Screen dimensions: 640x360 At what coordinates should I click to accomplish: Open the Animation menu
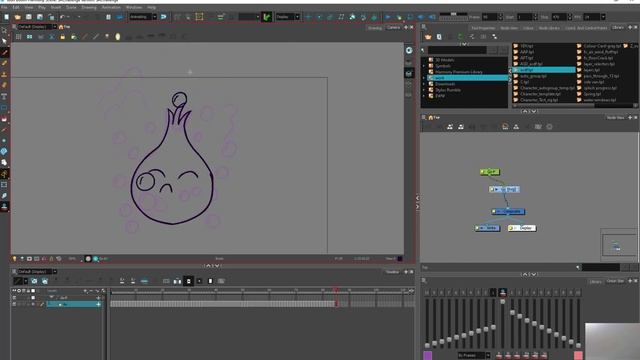(x=111, y=7)
